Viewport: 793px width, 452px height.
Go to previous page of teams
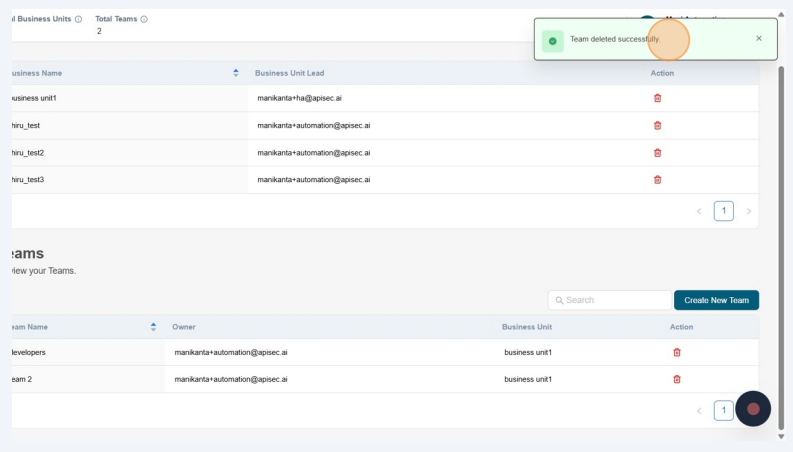699,410
